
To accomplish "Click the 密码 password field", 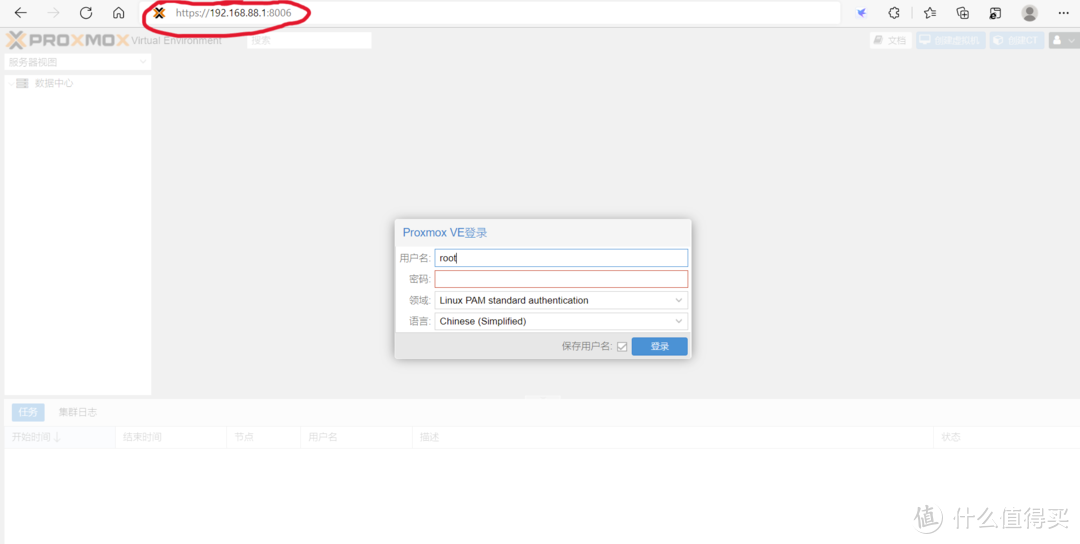I will click(561, 279).
